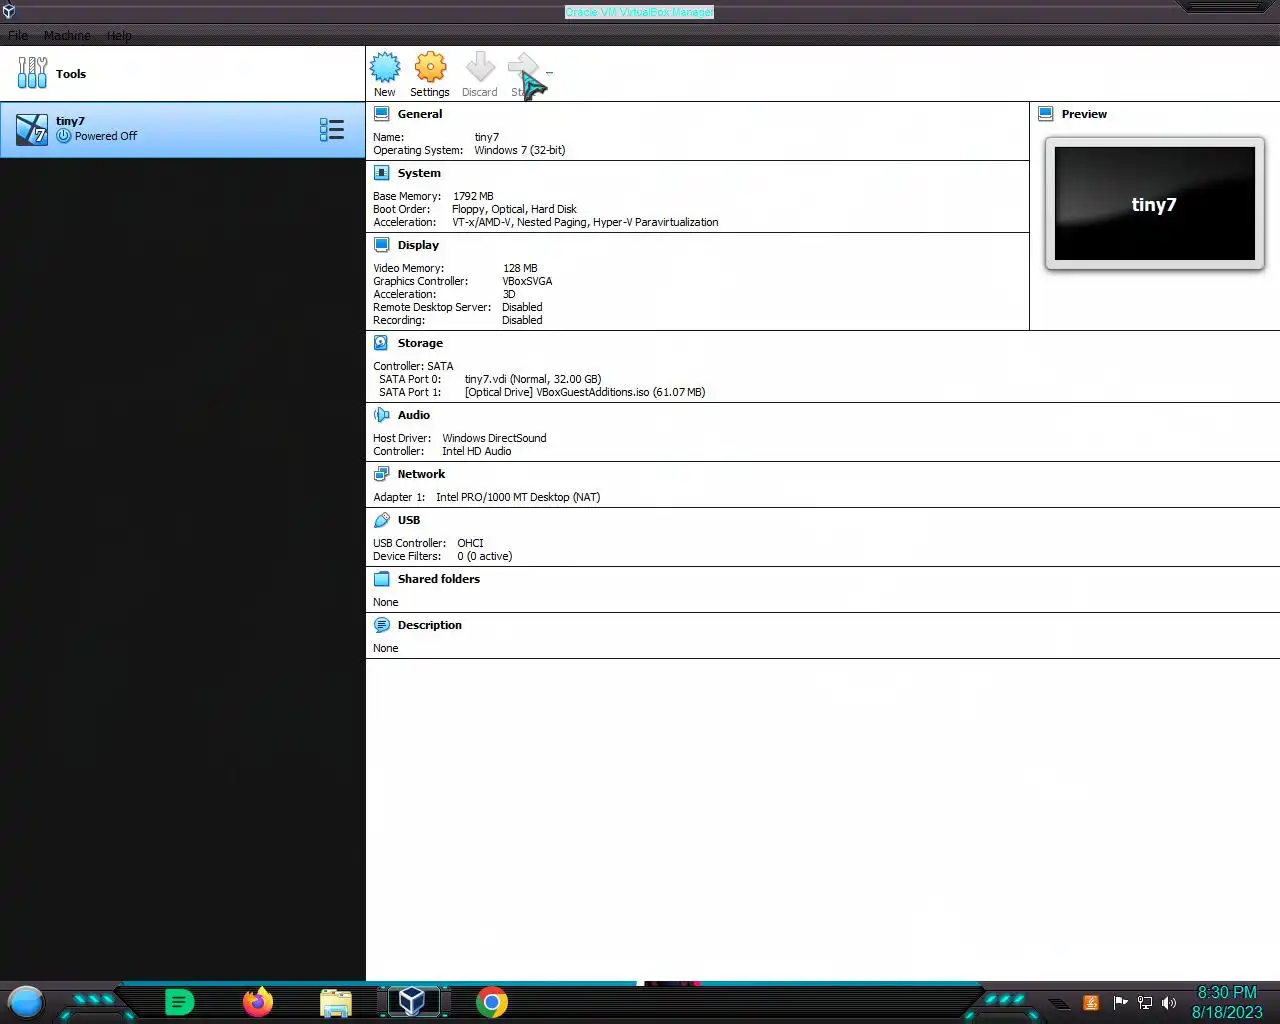Open Settings with the gear toolbar icon
The image size is (1280, 1024).
(430, 68)
